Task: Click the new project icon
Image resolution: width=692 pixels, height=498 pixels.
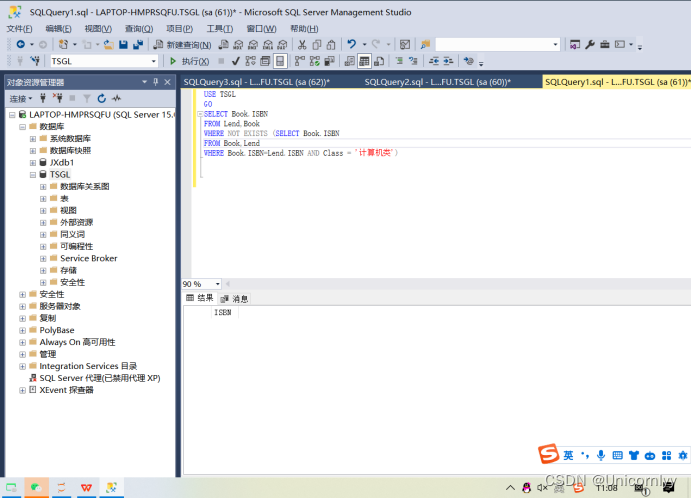Action: [x=64, y=44]
